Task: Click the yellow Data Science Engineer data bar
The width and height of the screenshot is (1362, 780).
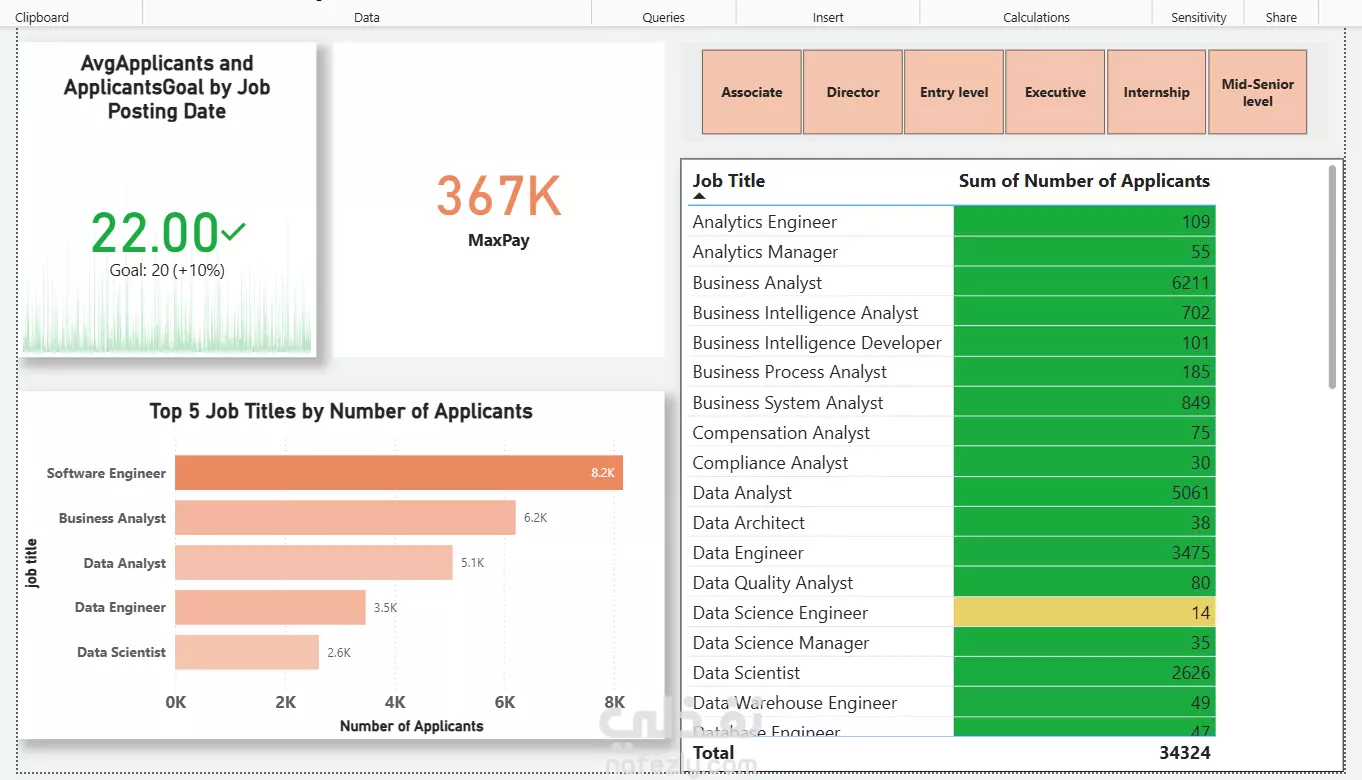Action: click(1084, 612)
